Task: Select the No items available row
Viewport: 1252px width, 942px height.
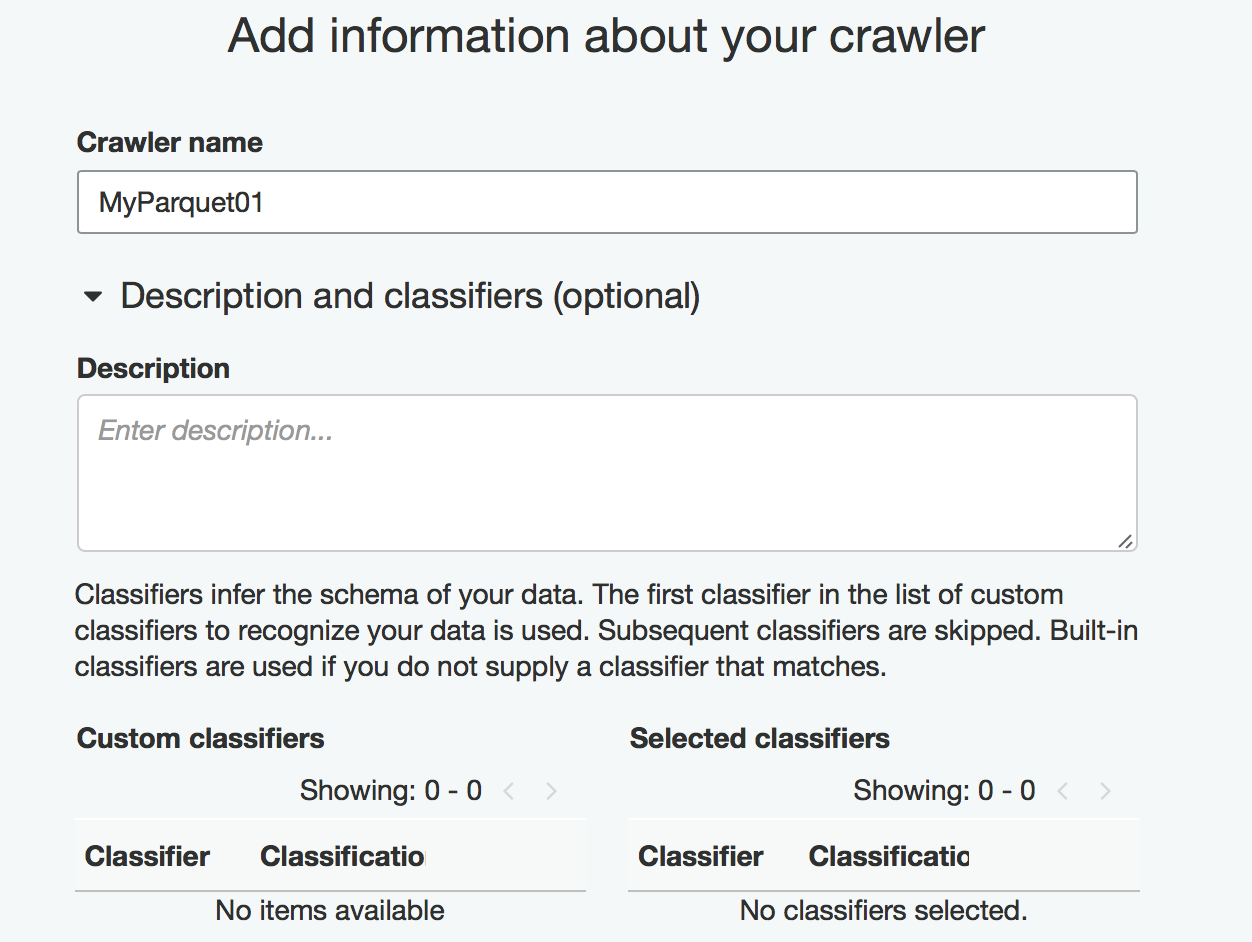Action: tap(330, 911)
